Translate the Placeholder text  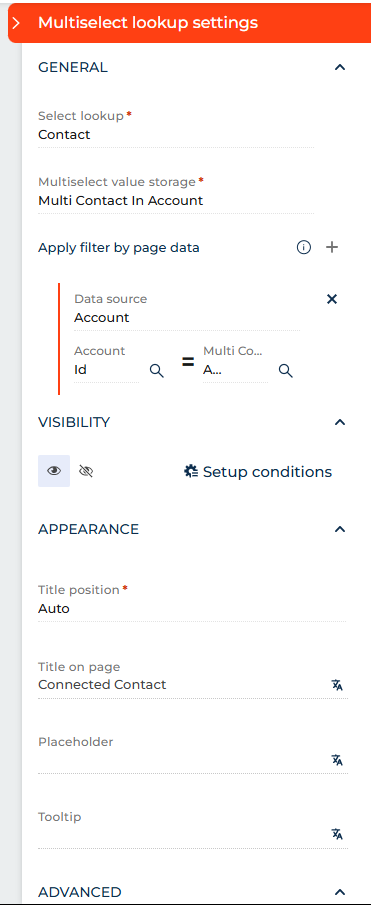338,760
